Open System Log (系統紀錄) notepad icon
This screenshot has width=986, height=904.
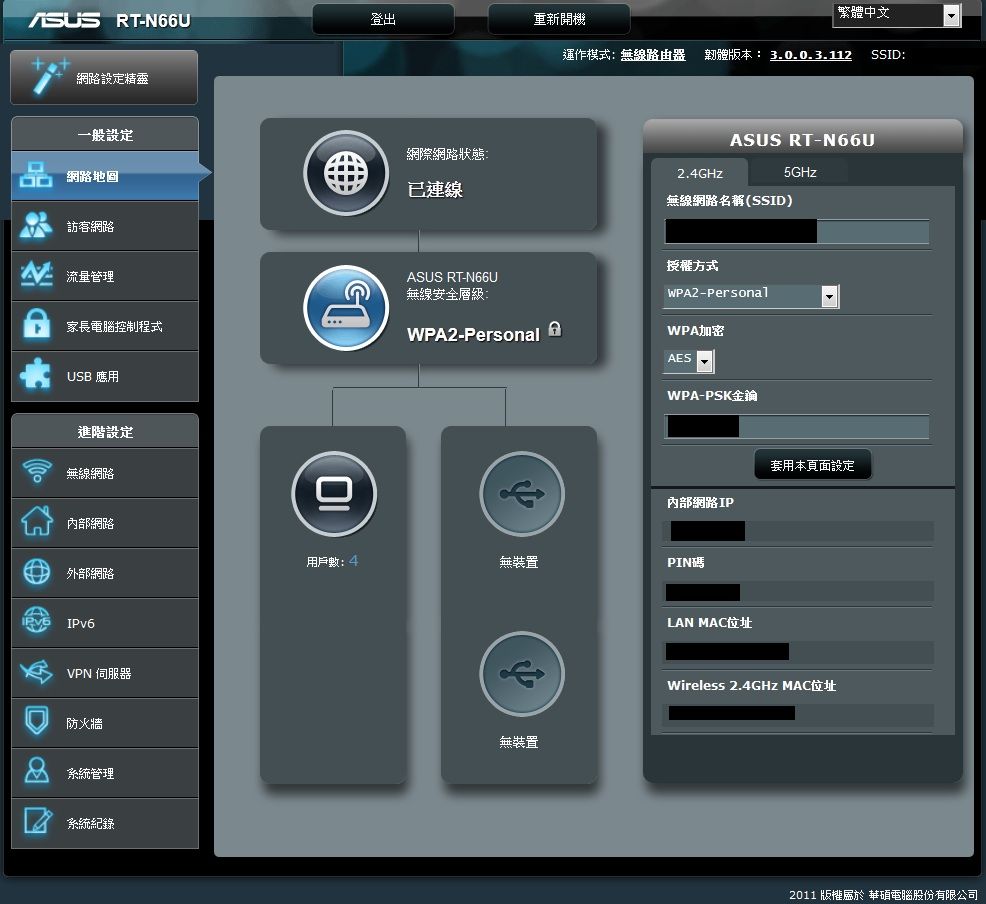click(x=37, y=821)
